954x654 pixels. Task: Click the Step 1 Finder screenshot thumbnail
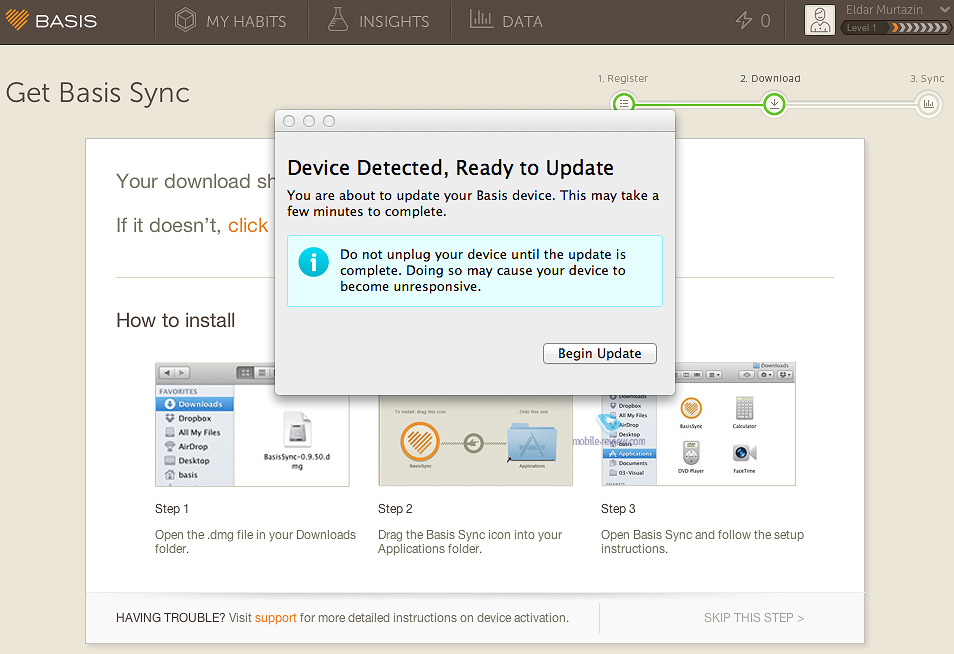point(252,425)
